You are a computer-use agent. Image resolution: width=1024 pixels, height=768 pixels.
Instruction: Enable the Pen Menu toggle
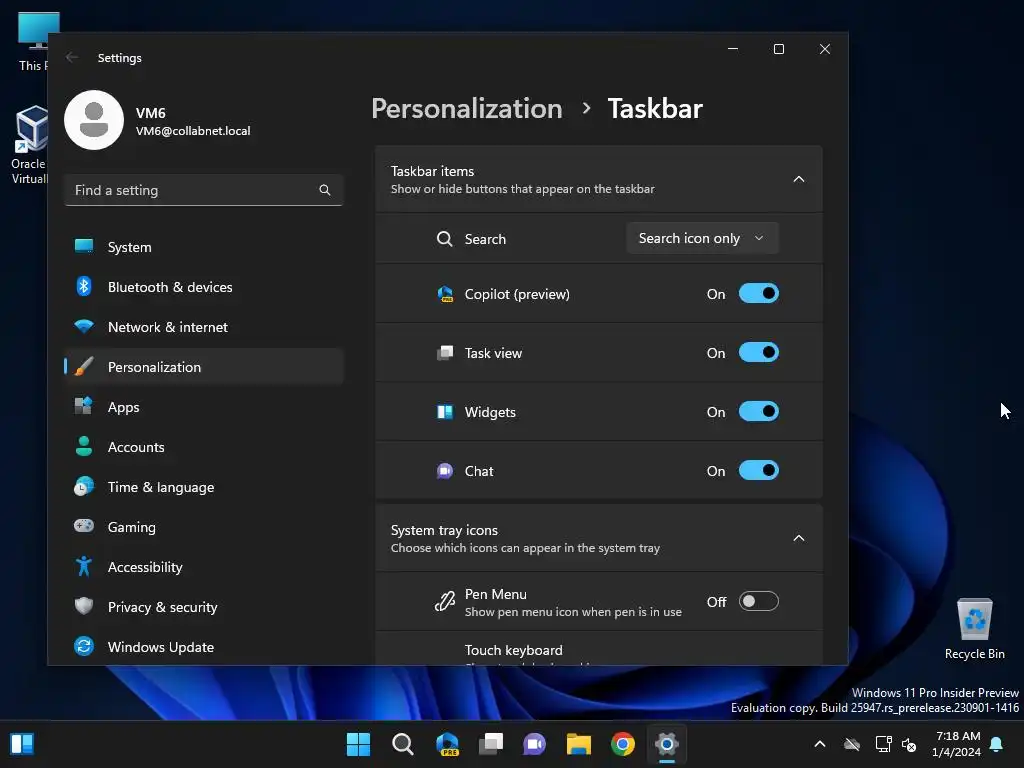point(758,601)
